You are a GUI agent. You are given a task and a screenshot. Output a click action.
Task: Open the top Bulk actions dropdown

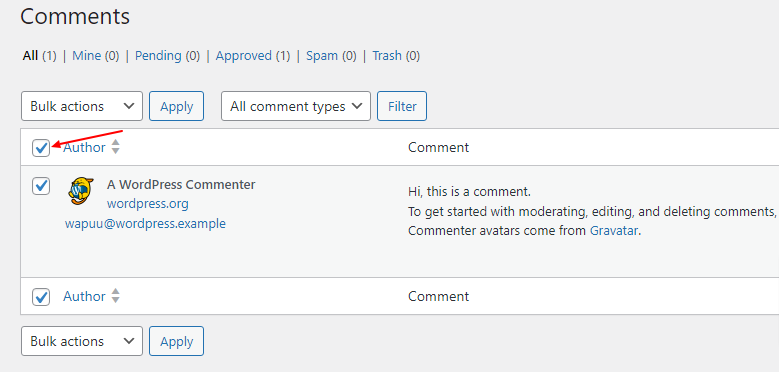tap(82, 106)
